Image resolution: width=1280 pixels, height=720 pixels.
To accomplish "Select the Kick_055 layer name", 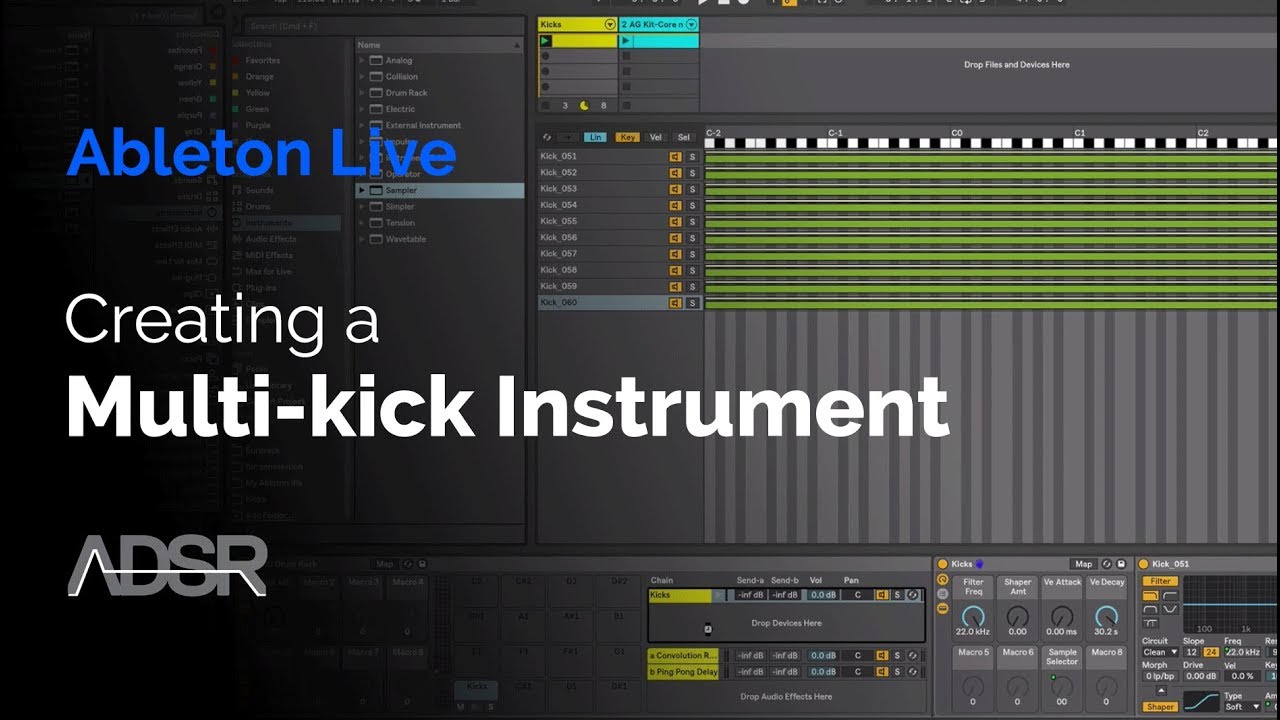I will pos(558,221).
